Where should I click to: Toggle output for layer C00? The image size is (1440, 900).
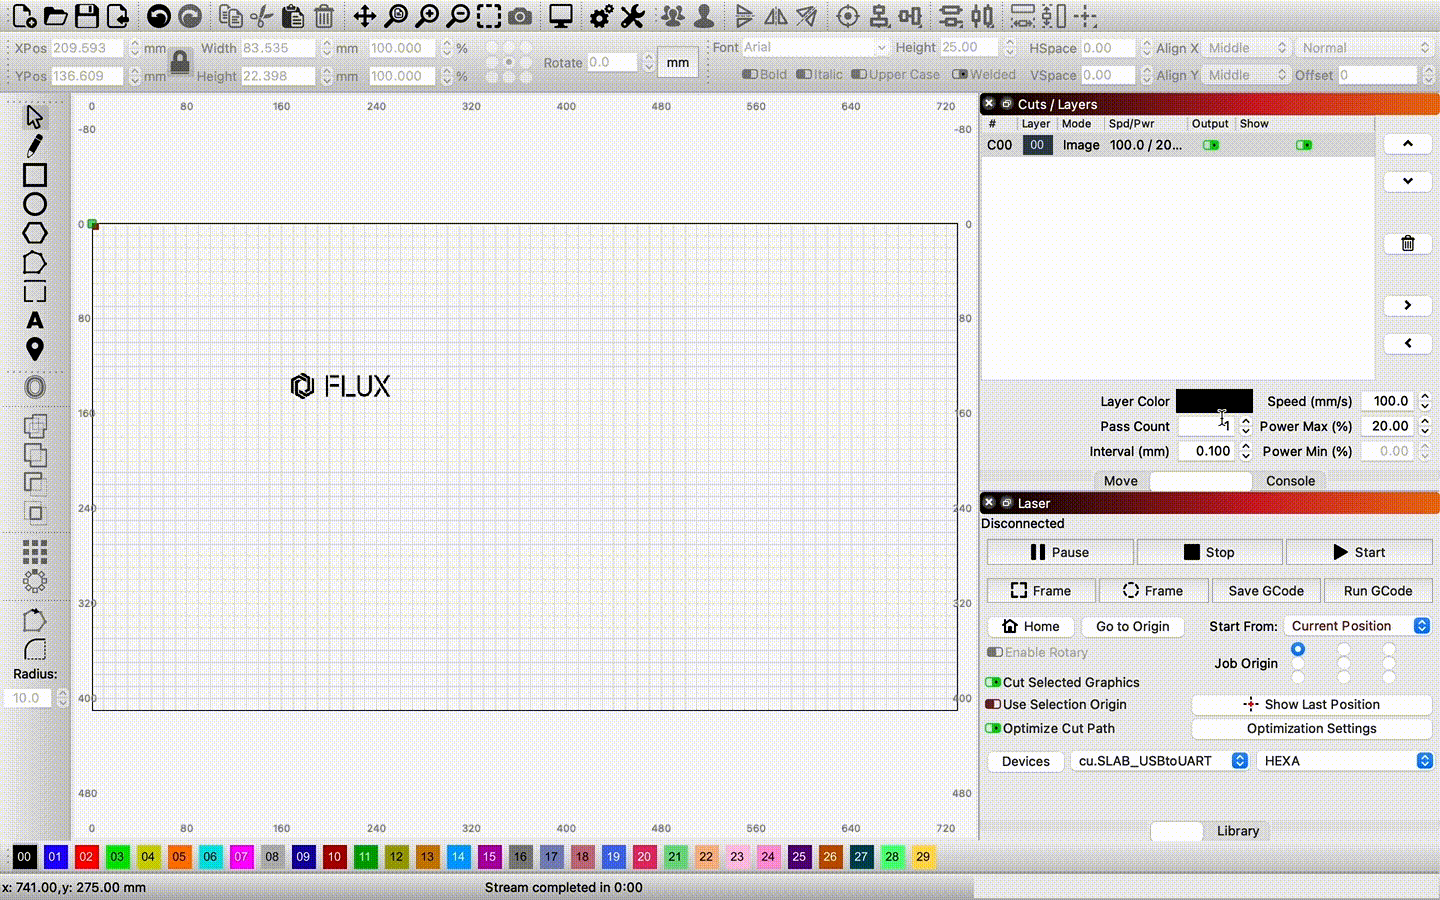1211,145
